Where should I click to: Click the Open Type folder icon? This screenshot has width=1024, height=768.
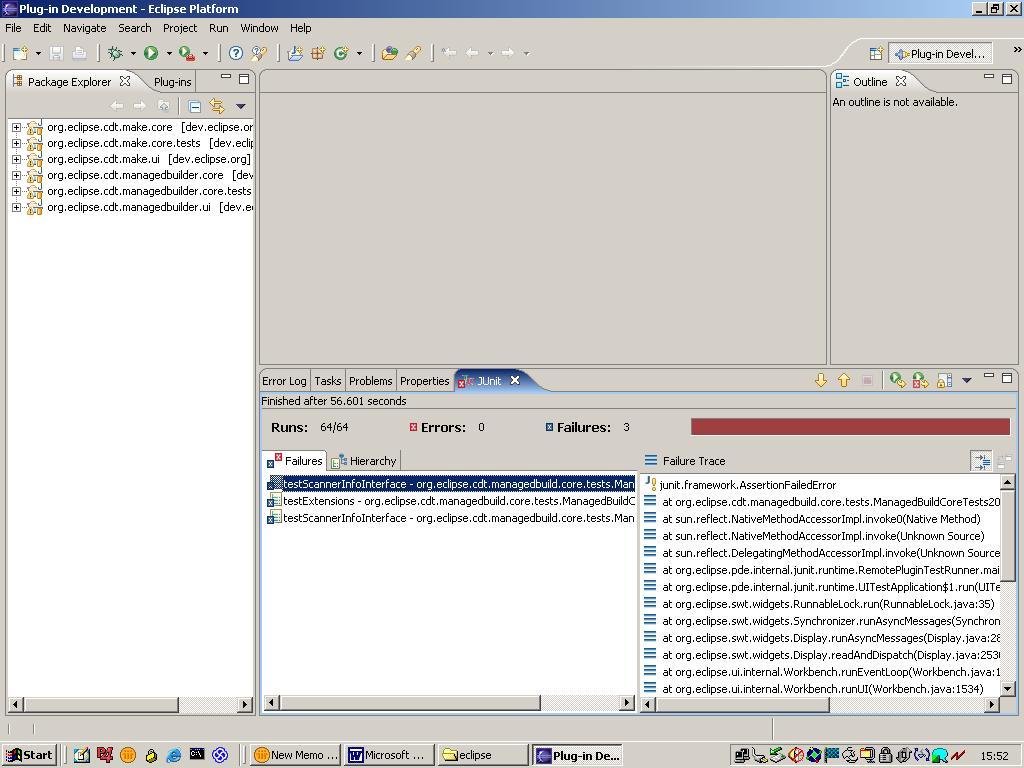point(390,53)
